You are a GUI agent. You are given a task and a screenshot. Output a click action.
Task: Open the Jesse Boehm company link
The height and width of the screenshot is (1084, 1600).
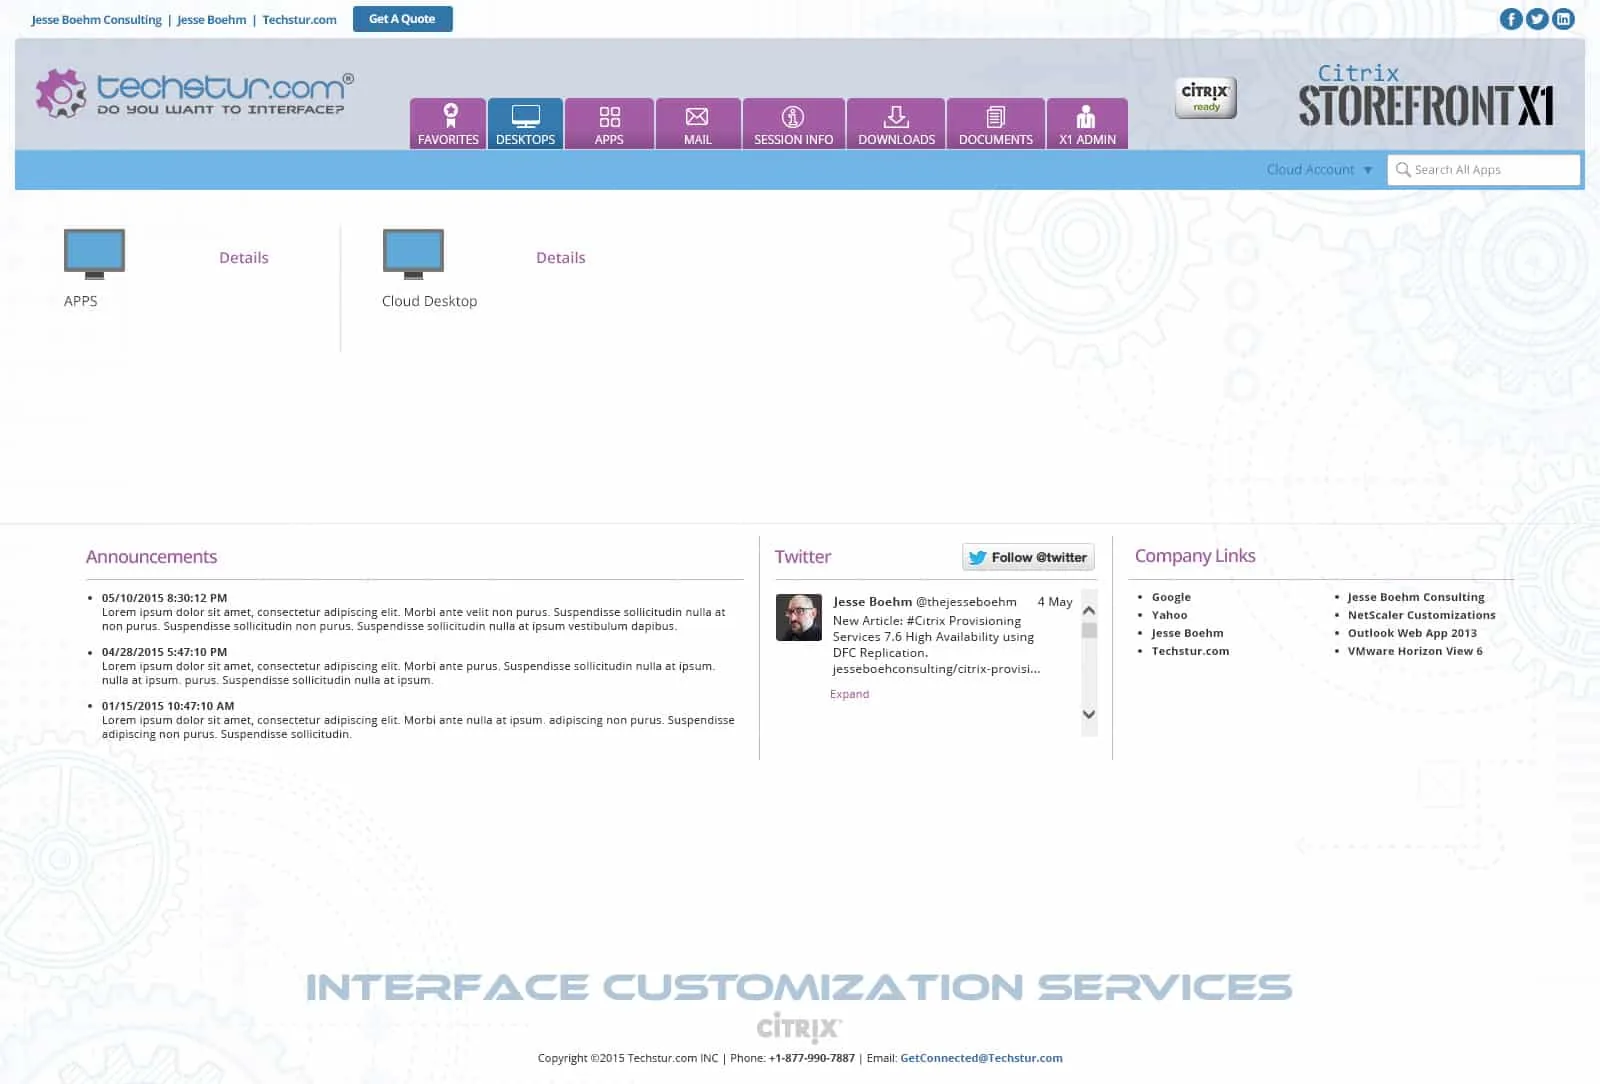(1187, 633)
